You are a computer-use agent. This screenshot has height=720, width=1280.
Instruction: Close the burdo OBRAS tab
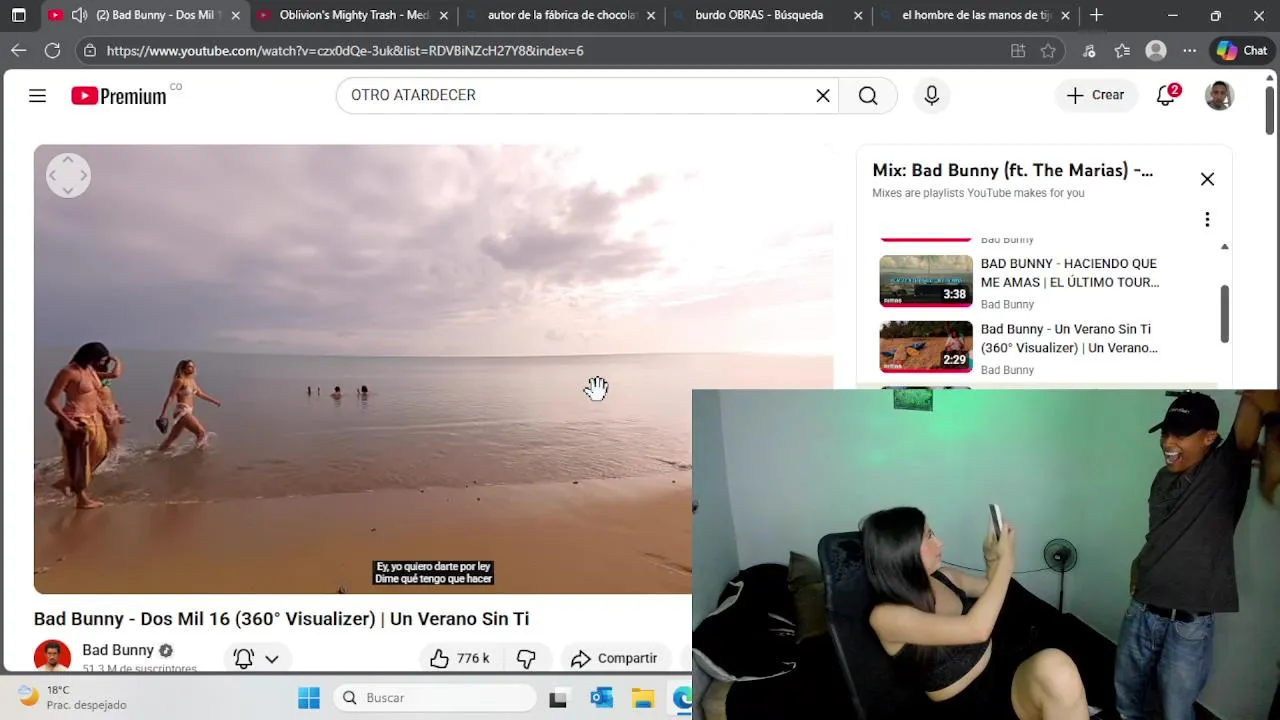click(x=858, y=16)
